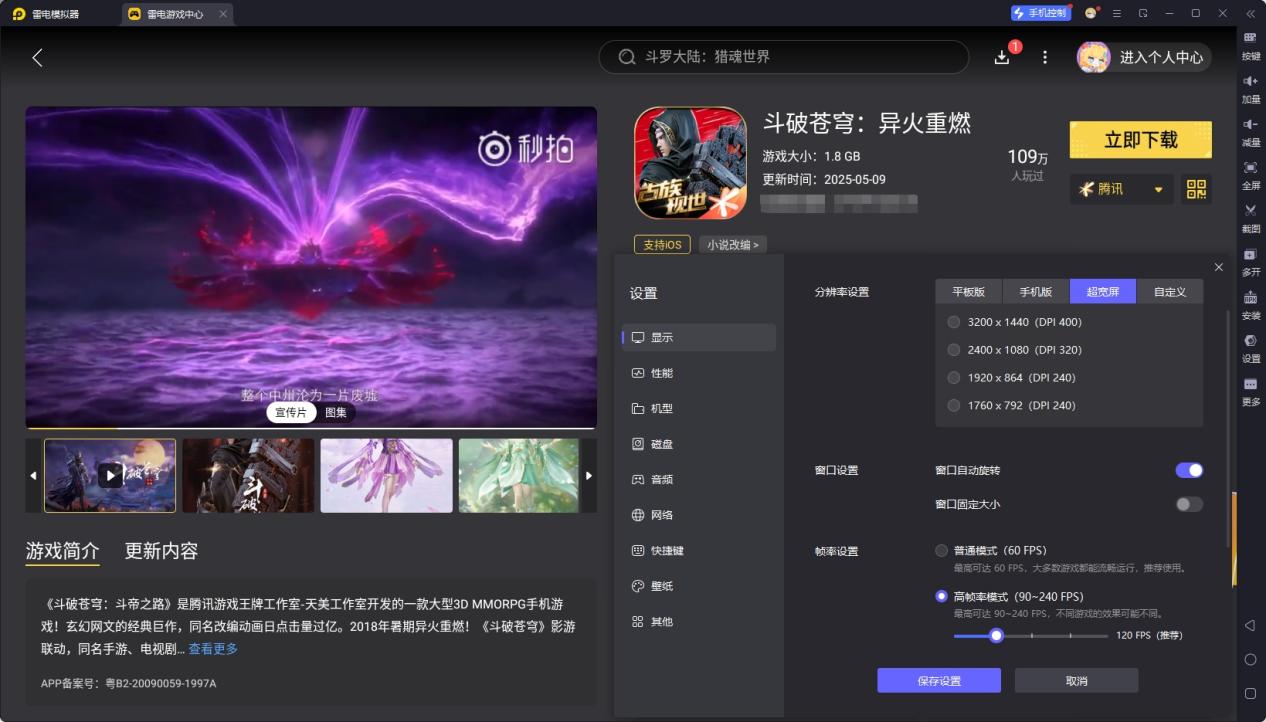This screenshot has width=1266, height=722.
Task: Click the Android home circle button
Action: [1250, 660]
